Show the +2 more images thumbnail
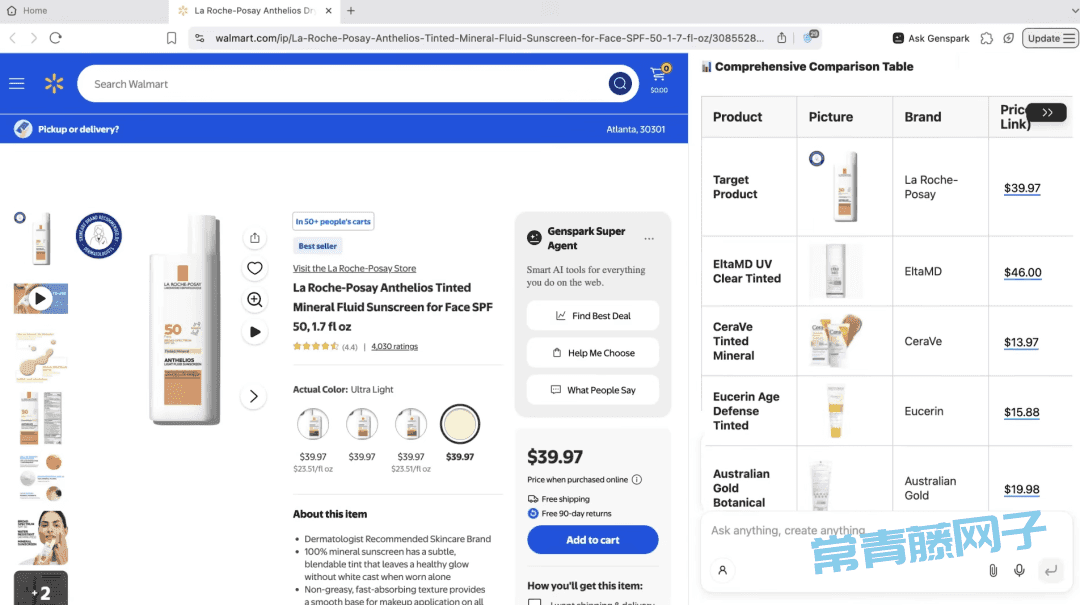1080x605 pixels. pos(41,588)
